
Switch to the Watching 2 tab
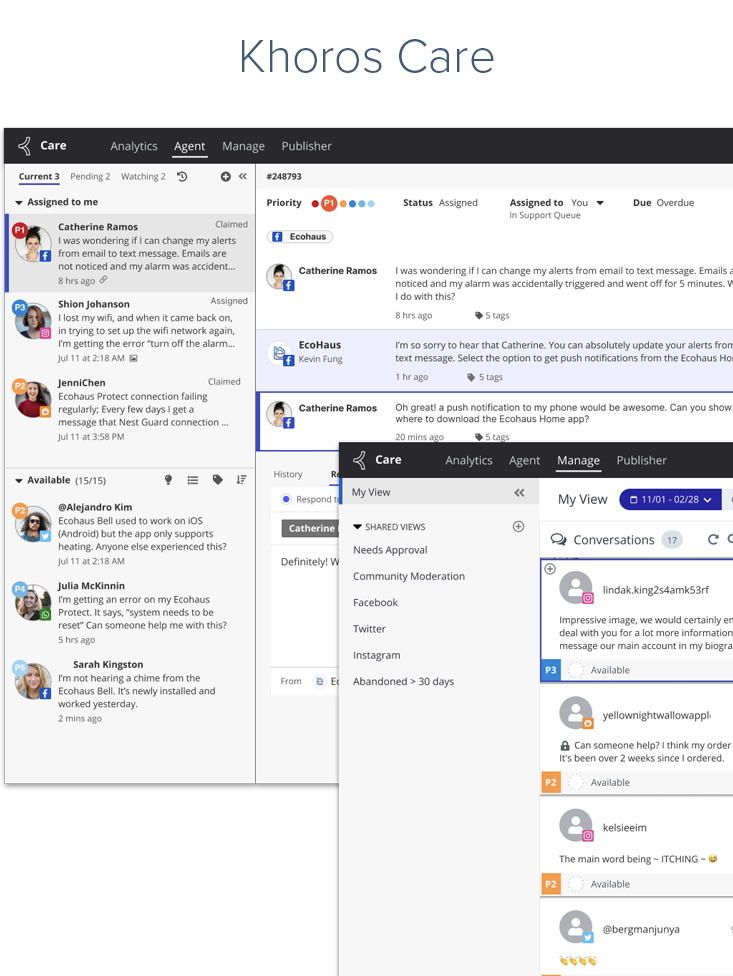143,177
